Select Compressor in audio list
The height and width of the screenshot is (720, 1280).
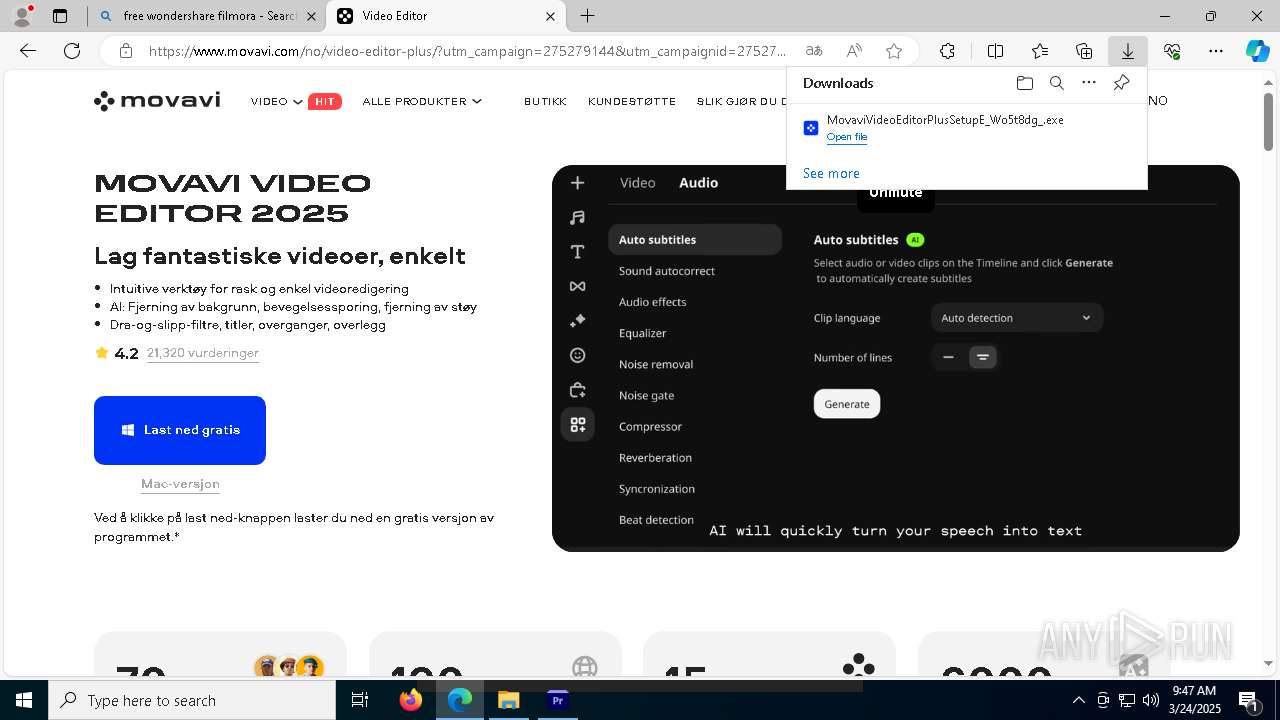[651, 426]
